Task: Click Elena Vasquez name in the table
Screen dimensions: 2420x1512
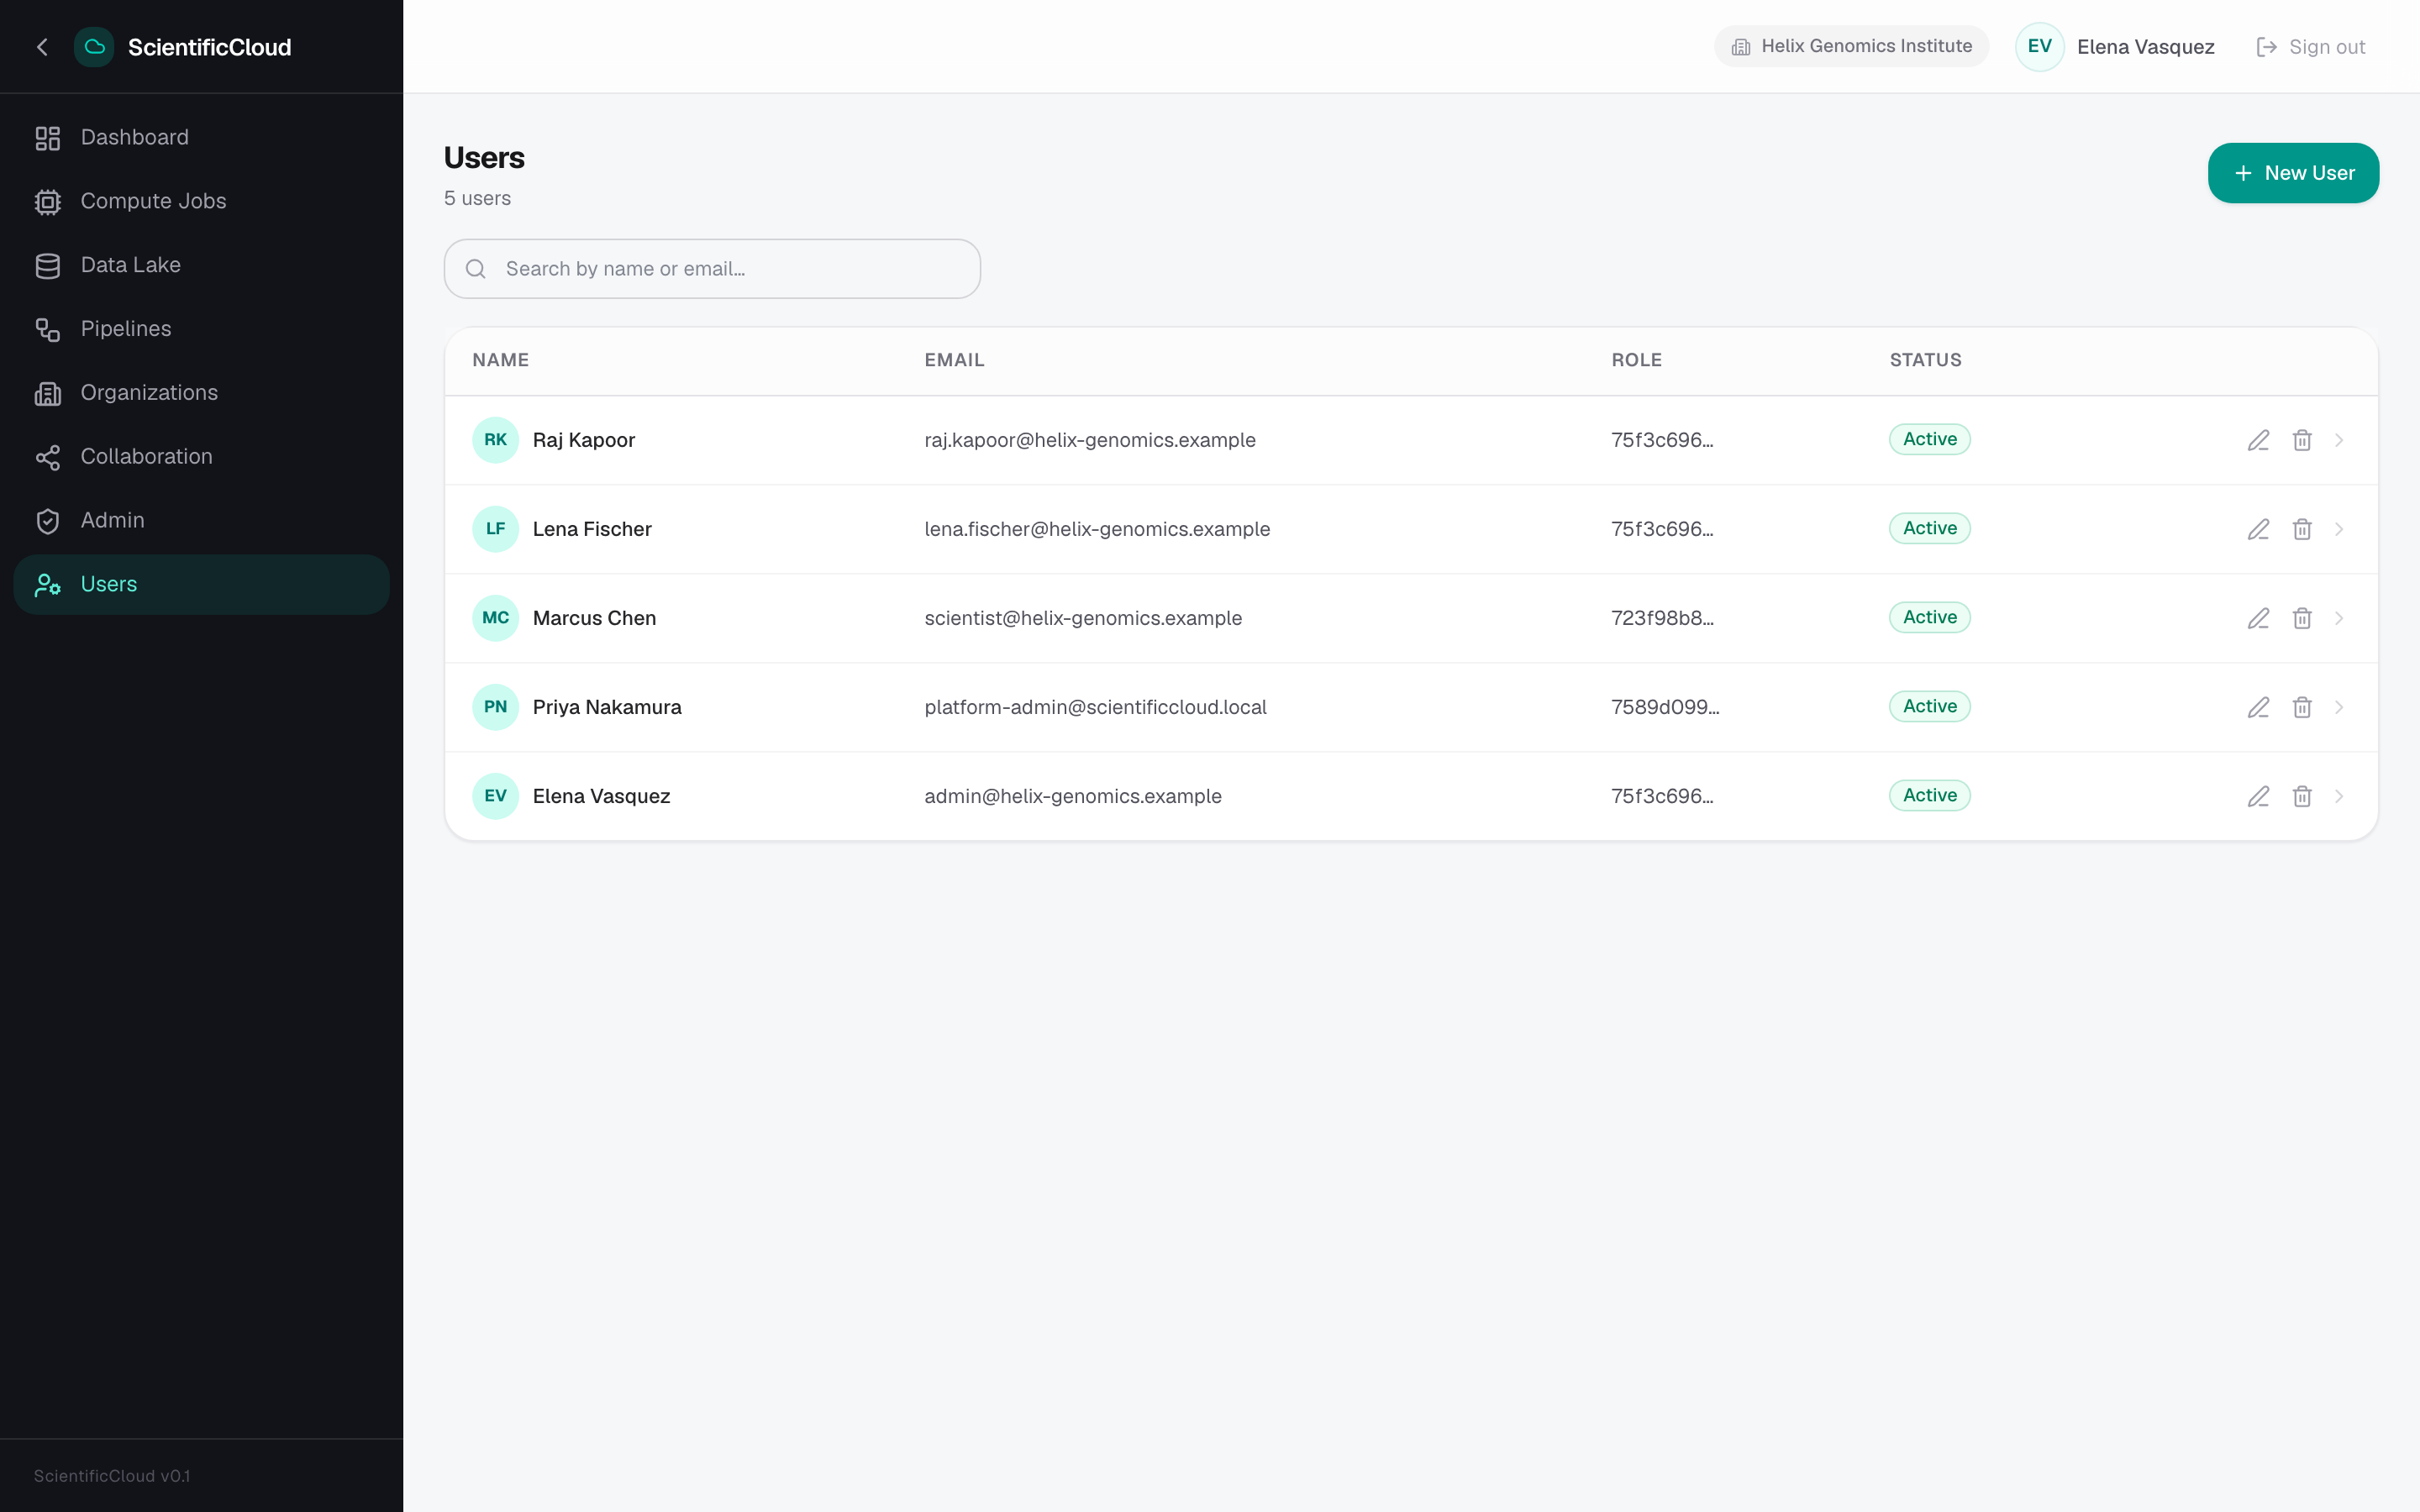Action: tap(601, 796)
